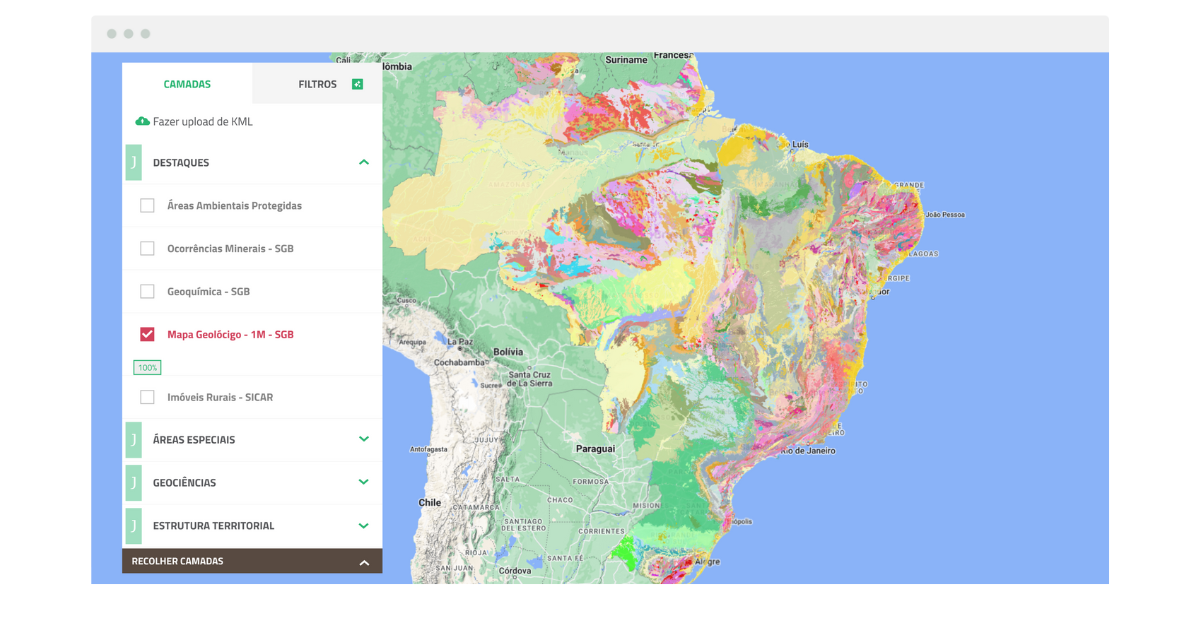1200x627 pixels.
Task: Click the green badge beside ÁREAS ESPECIAIS
Action: point(133,439)
